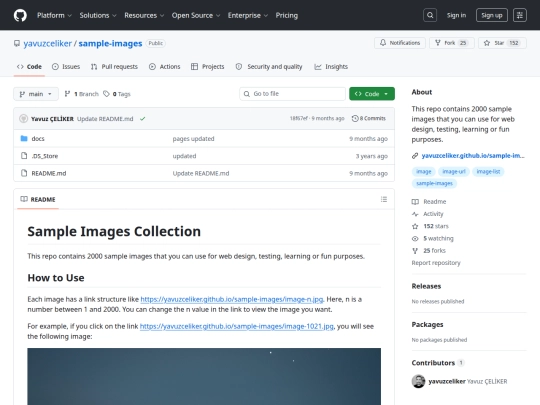Screen dimensions: 540x405
Task: Click the docs folder icon
Action: click(24, 138)
